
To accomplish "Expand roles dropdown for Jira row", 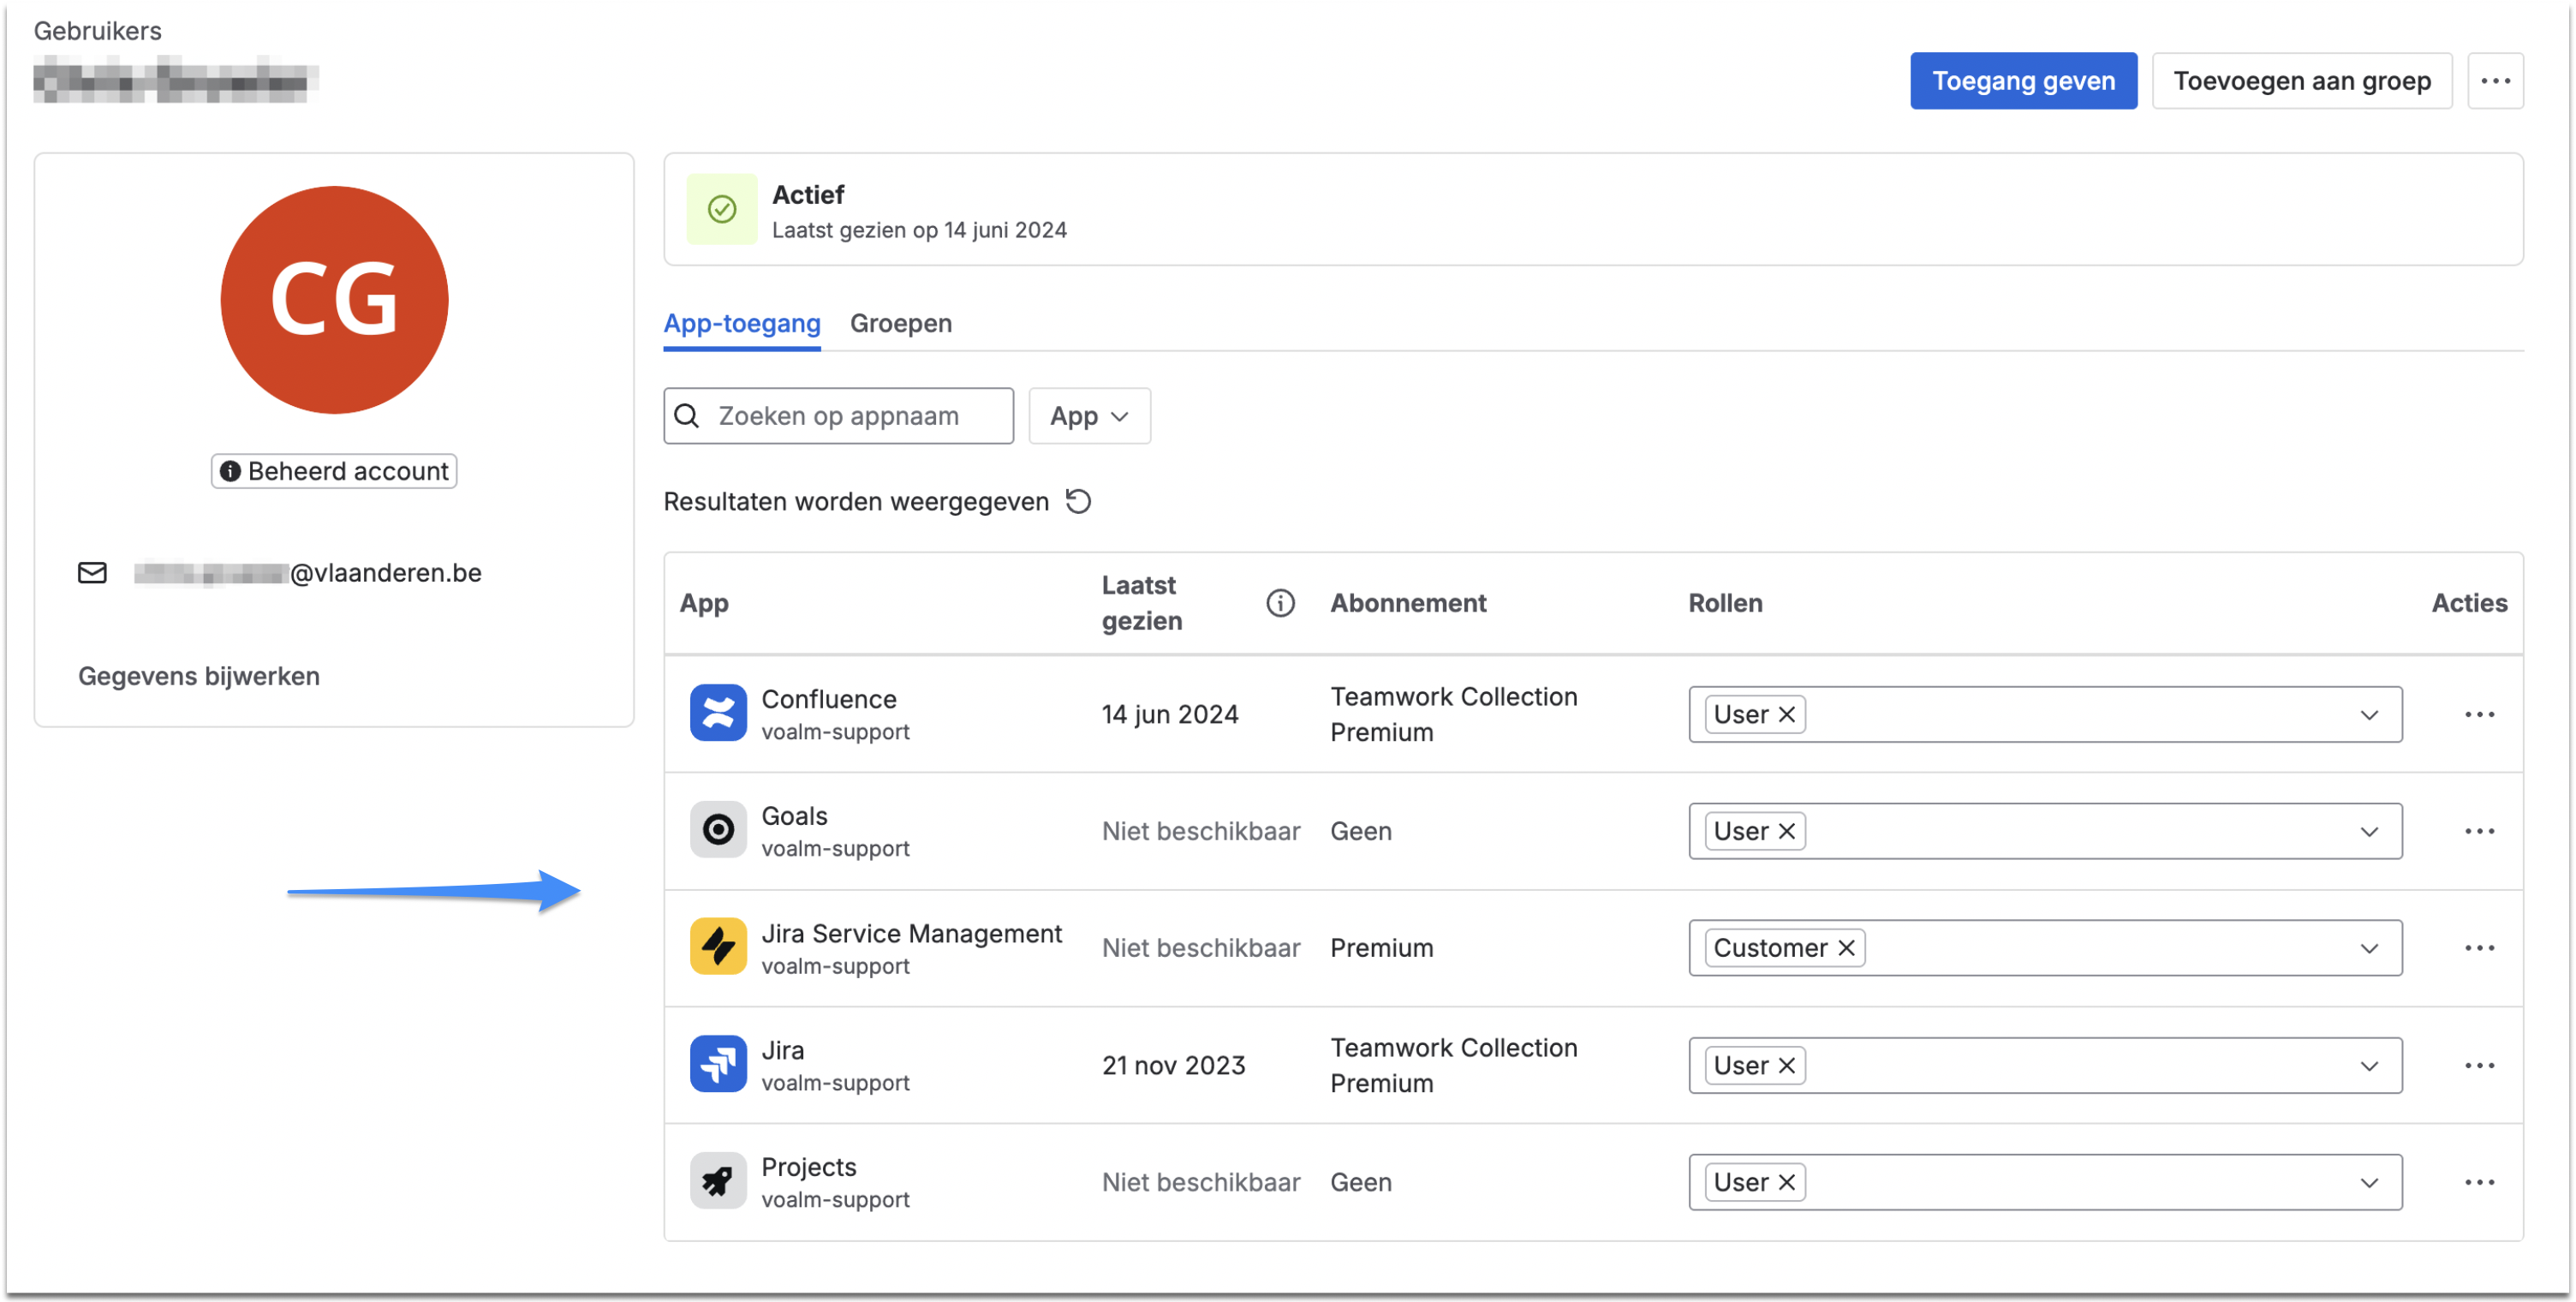I will 2369,1065.
